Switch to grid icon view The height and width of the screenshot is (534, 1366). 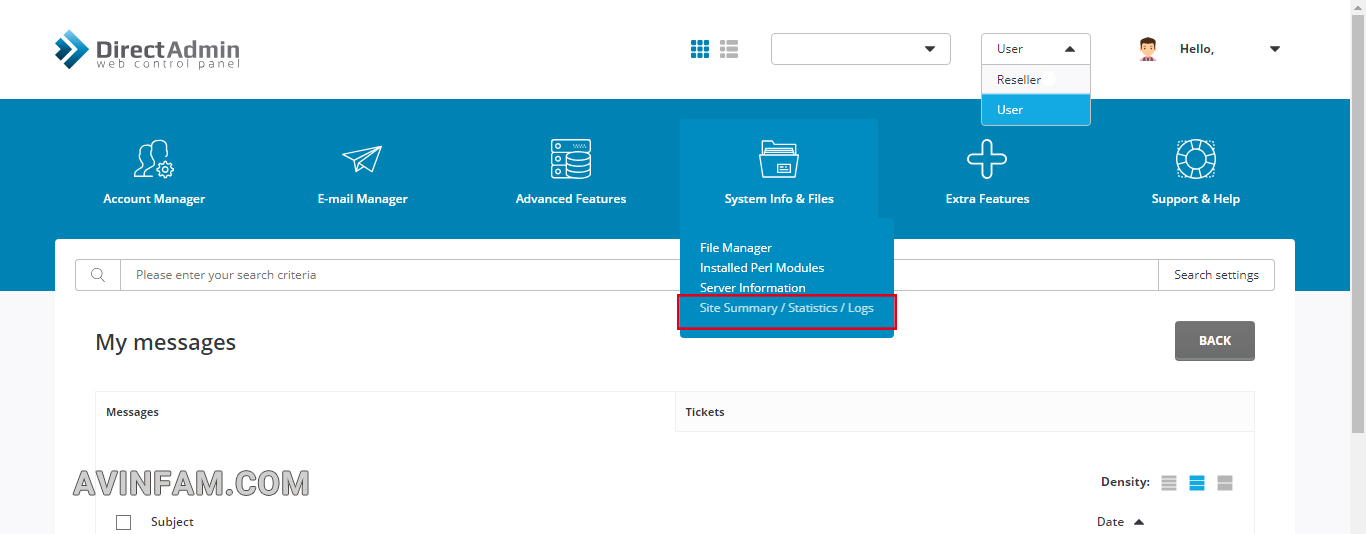click(x=700, y=49)
